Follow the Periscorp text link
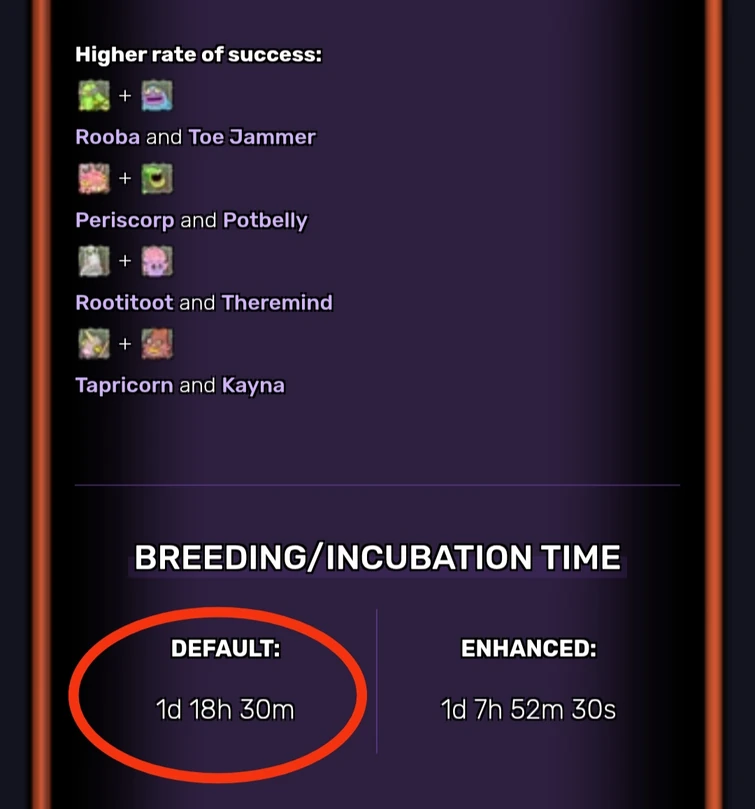This screenshot has width=755, height=809. coord(124,220)
